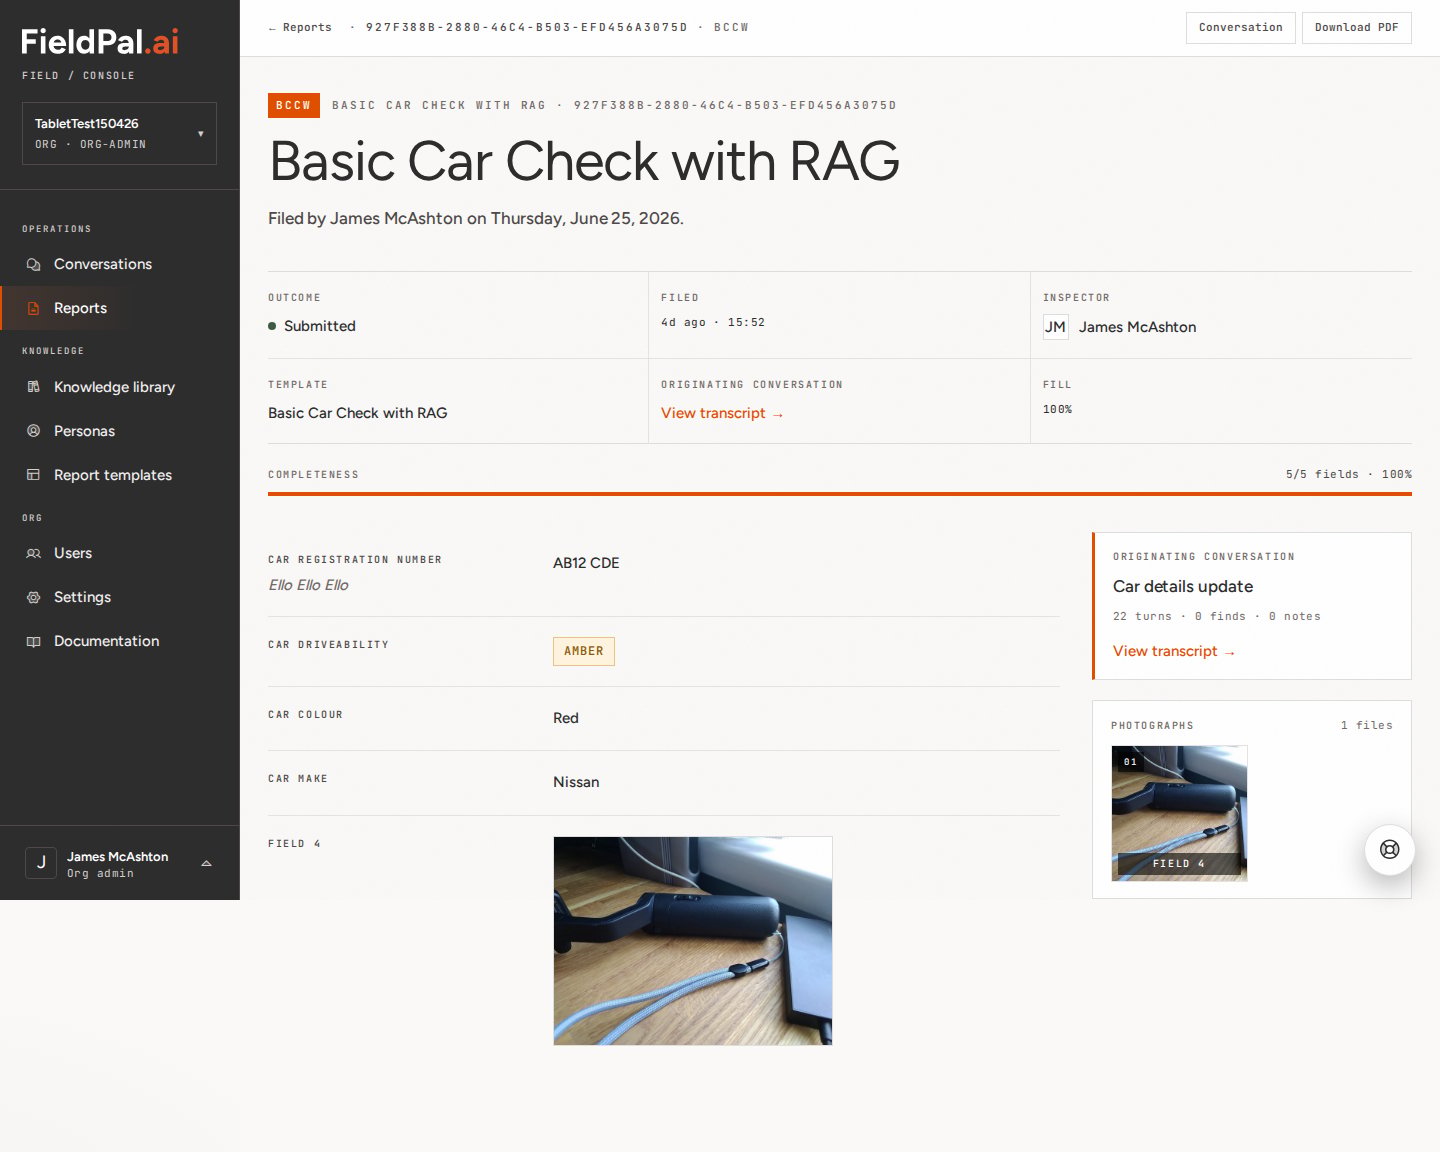
Task: Click the 5/5 fields · 100% completeness text
Action: point(1349,475)
